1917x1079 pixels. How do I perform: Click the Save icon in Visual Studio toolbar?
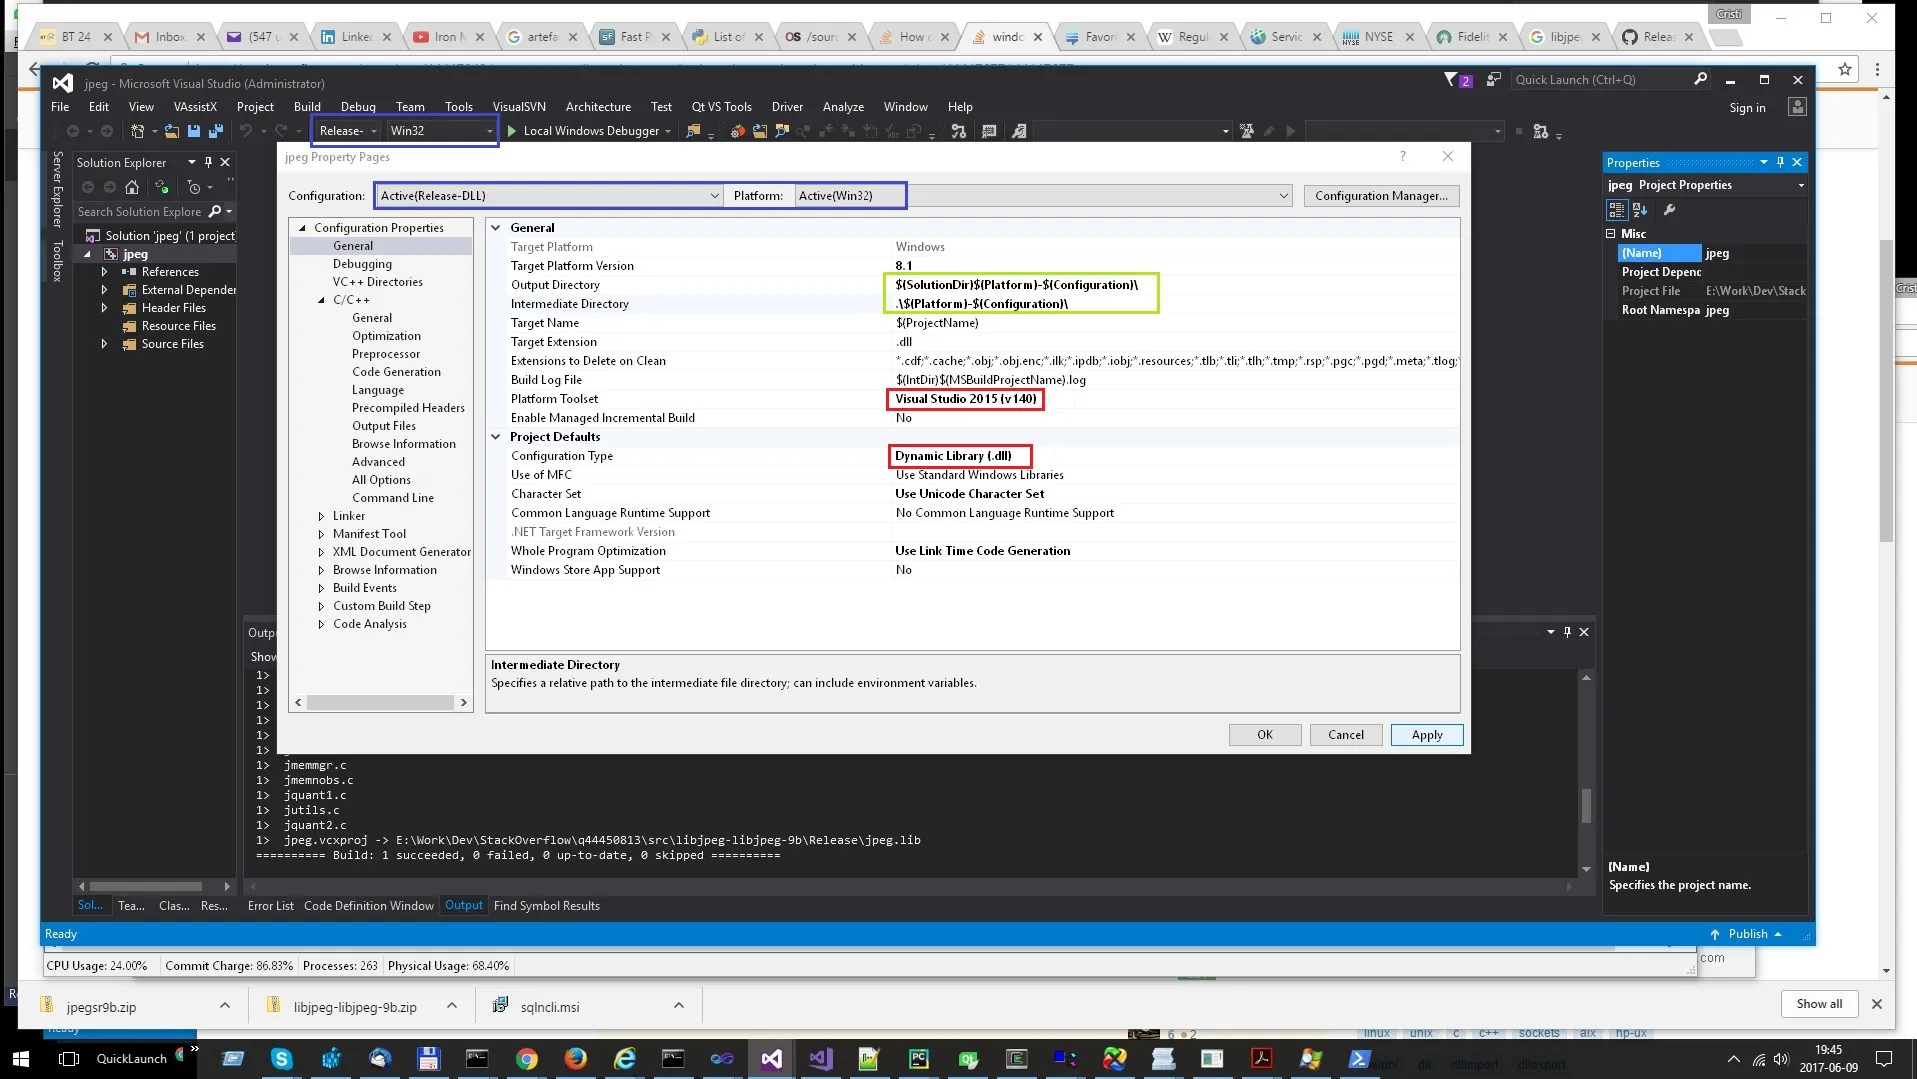coord(194,131)
